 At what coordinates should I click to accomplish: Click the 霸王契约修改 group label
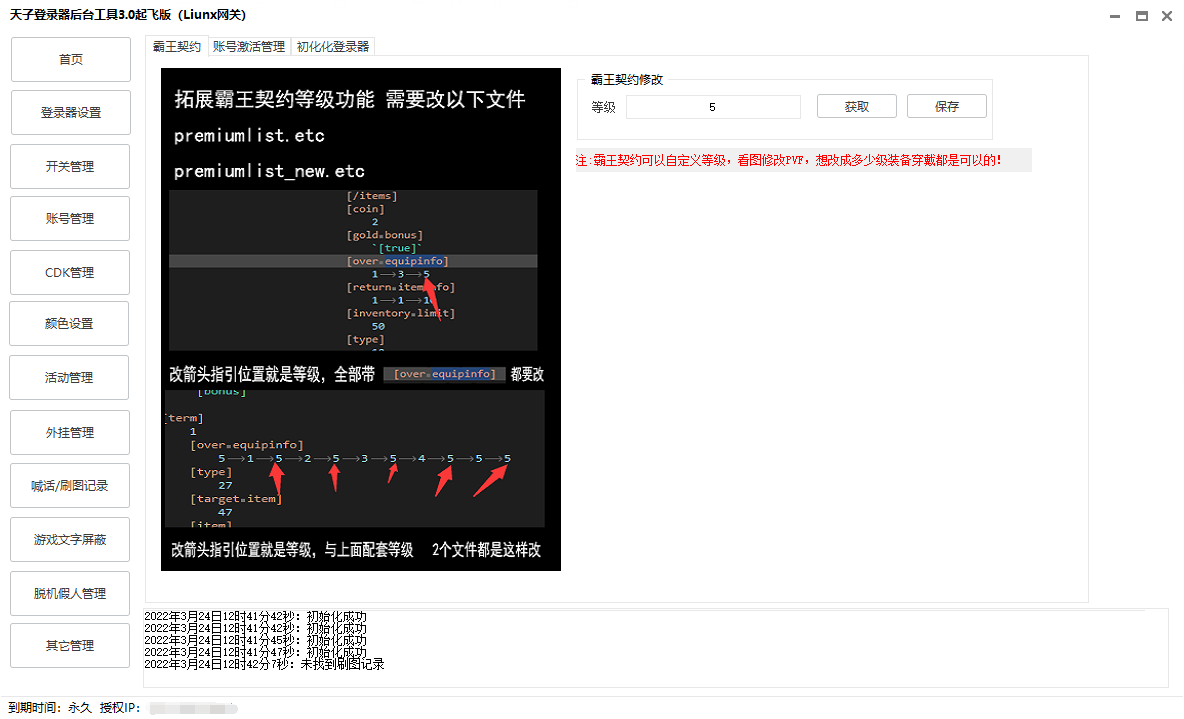[627, 79]
